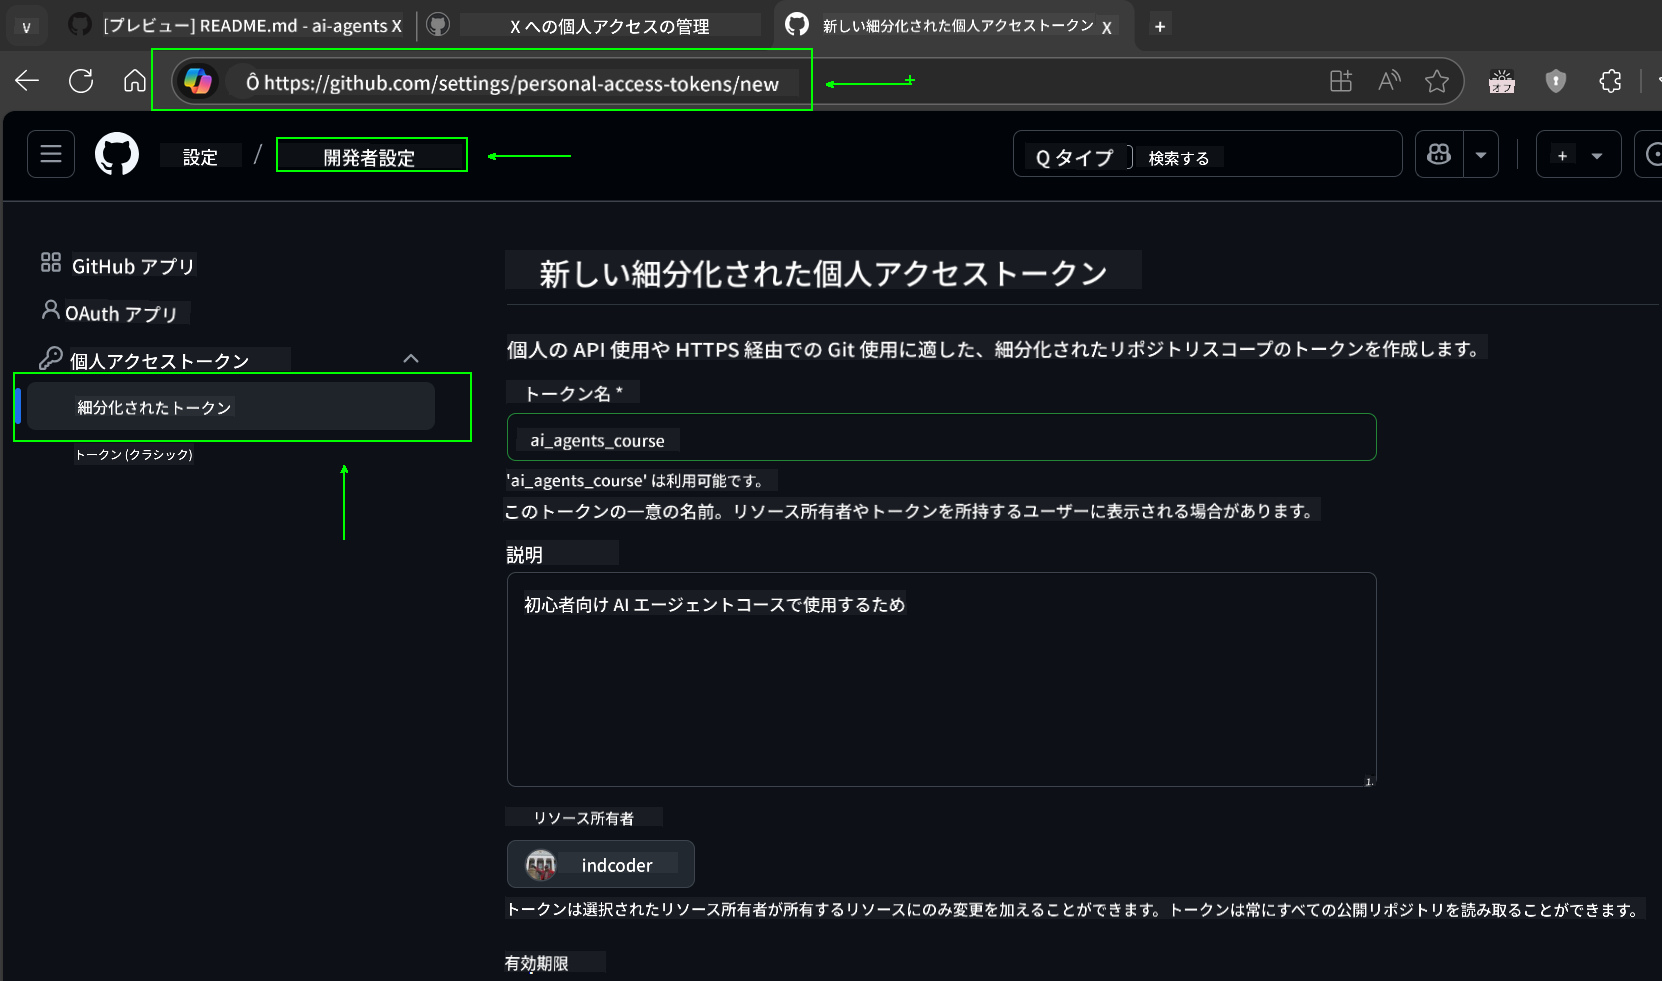Go back to the previous page
This screenshot has height=981, width=1662.
(27, 81)
